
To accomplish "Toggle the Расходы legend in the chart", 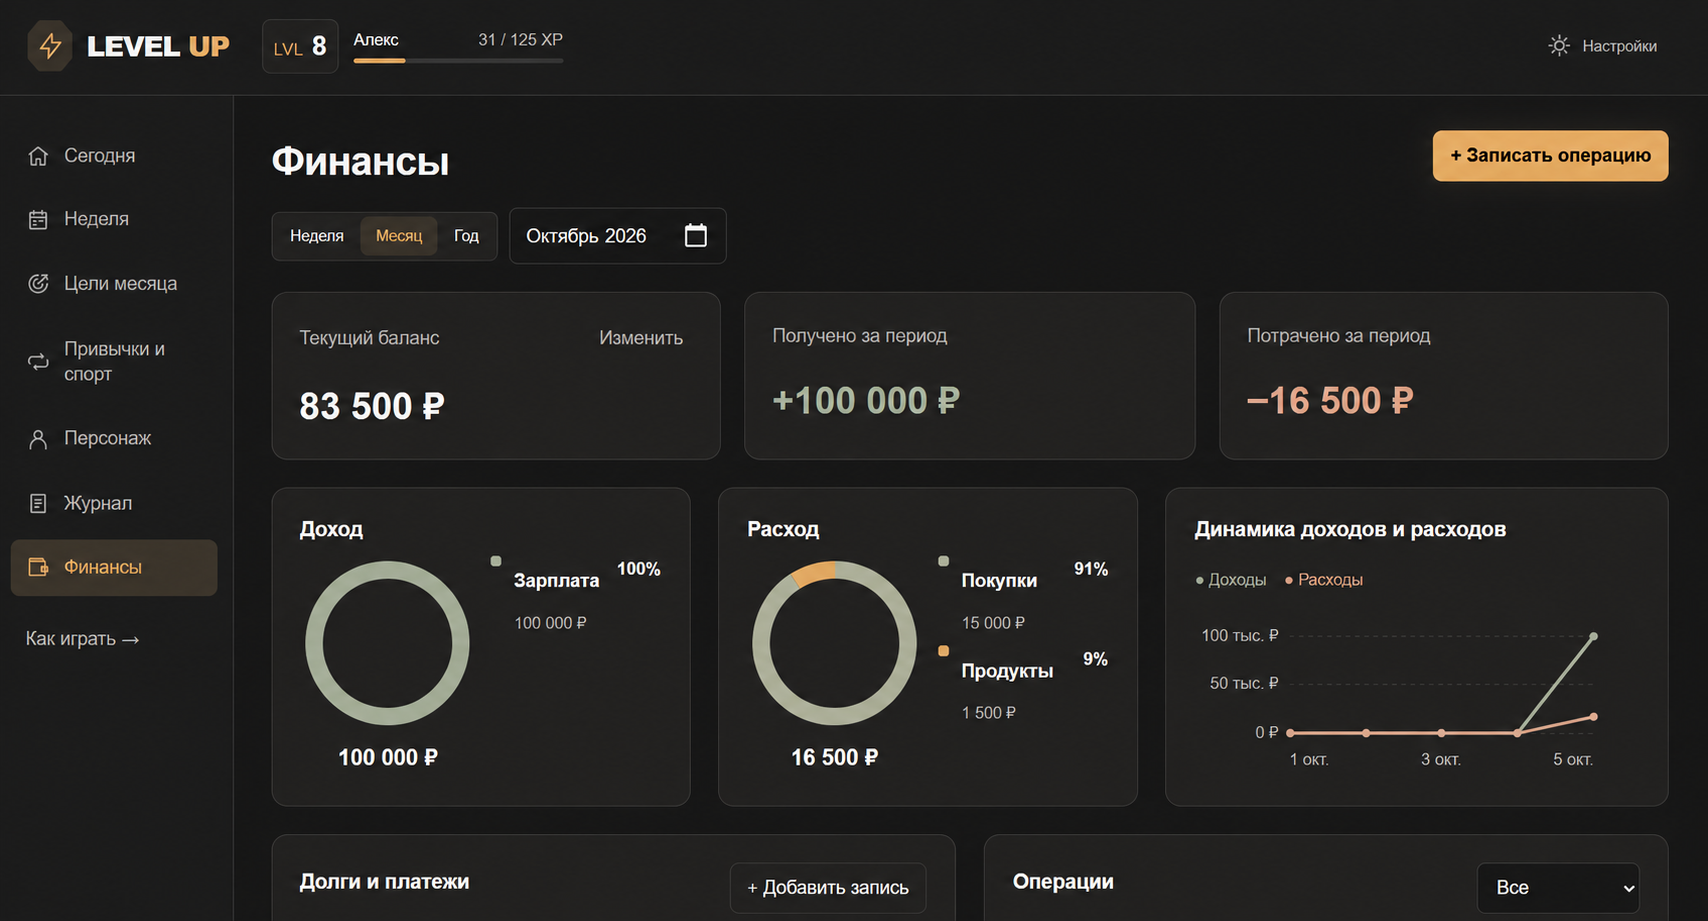I will tap(1324, 580).
